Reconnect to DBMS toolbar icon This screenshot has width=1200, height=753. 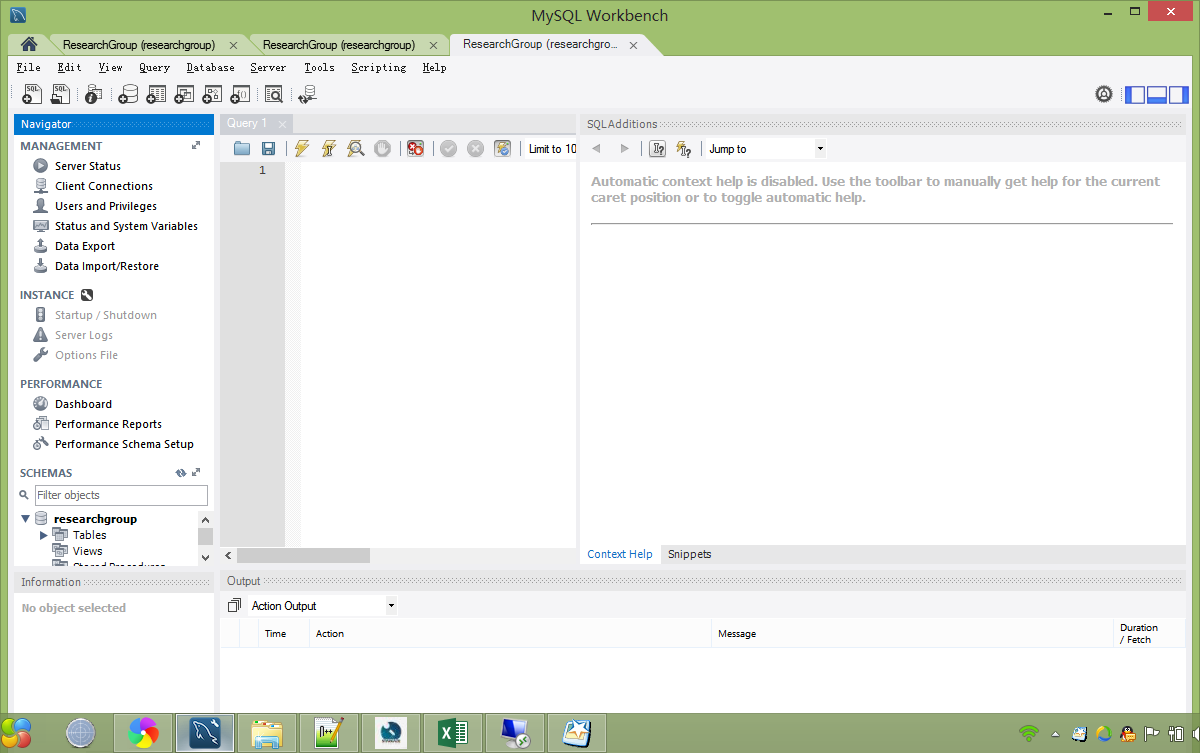pyautogui.click(x=308, y=94)
